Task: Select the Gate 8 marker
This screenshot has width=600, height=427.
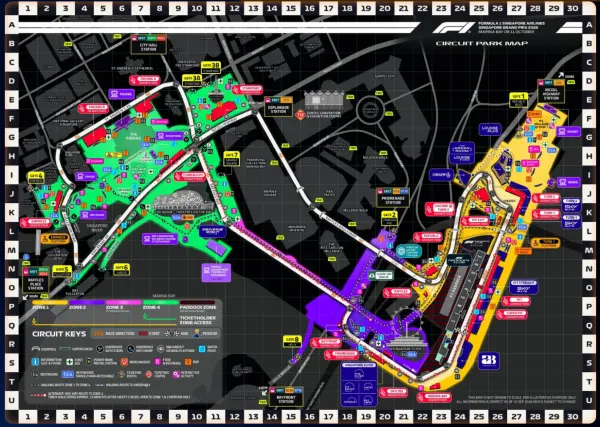Action: pos(292,341)
